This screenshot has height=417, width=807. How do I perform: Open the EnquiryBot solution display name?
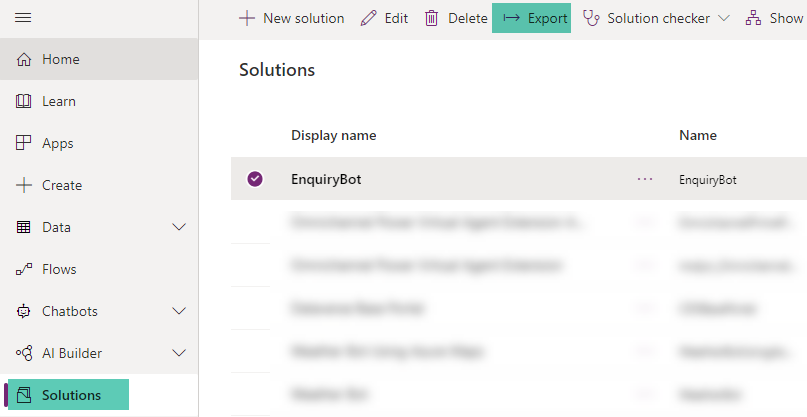(x=326, y=179)
